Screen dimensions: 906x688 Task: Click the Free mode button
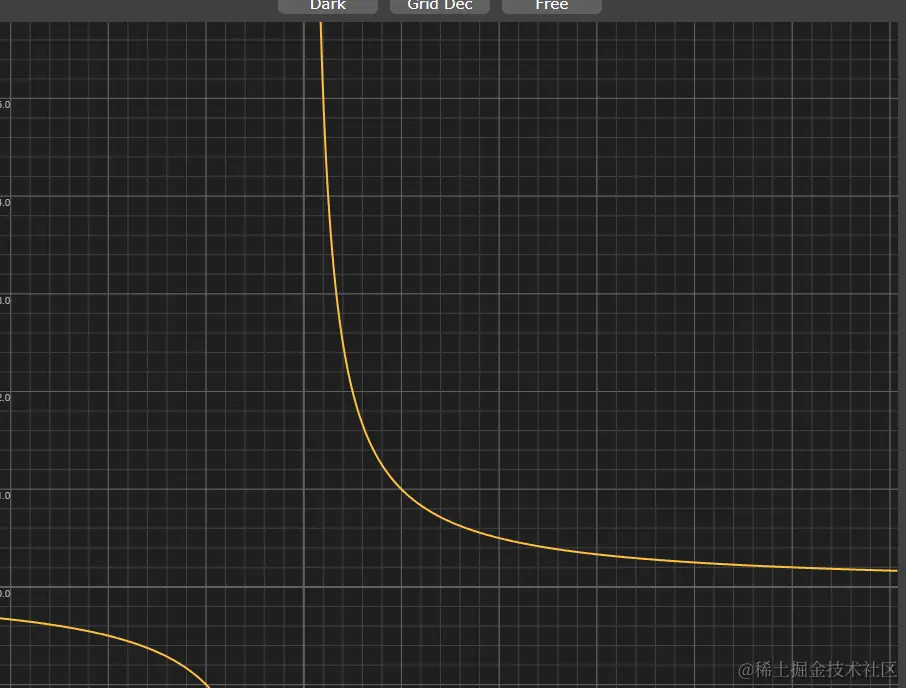click(x=552, y=6)
